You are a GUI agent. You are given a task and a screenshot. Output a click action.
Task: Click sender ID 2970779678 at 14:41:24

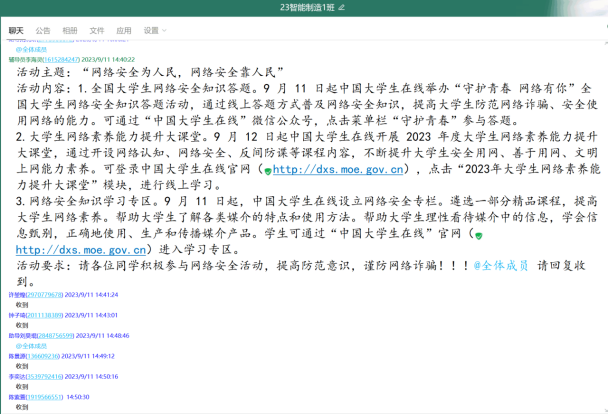[x=45, y=295]
